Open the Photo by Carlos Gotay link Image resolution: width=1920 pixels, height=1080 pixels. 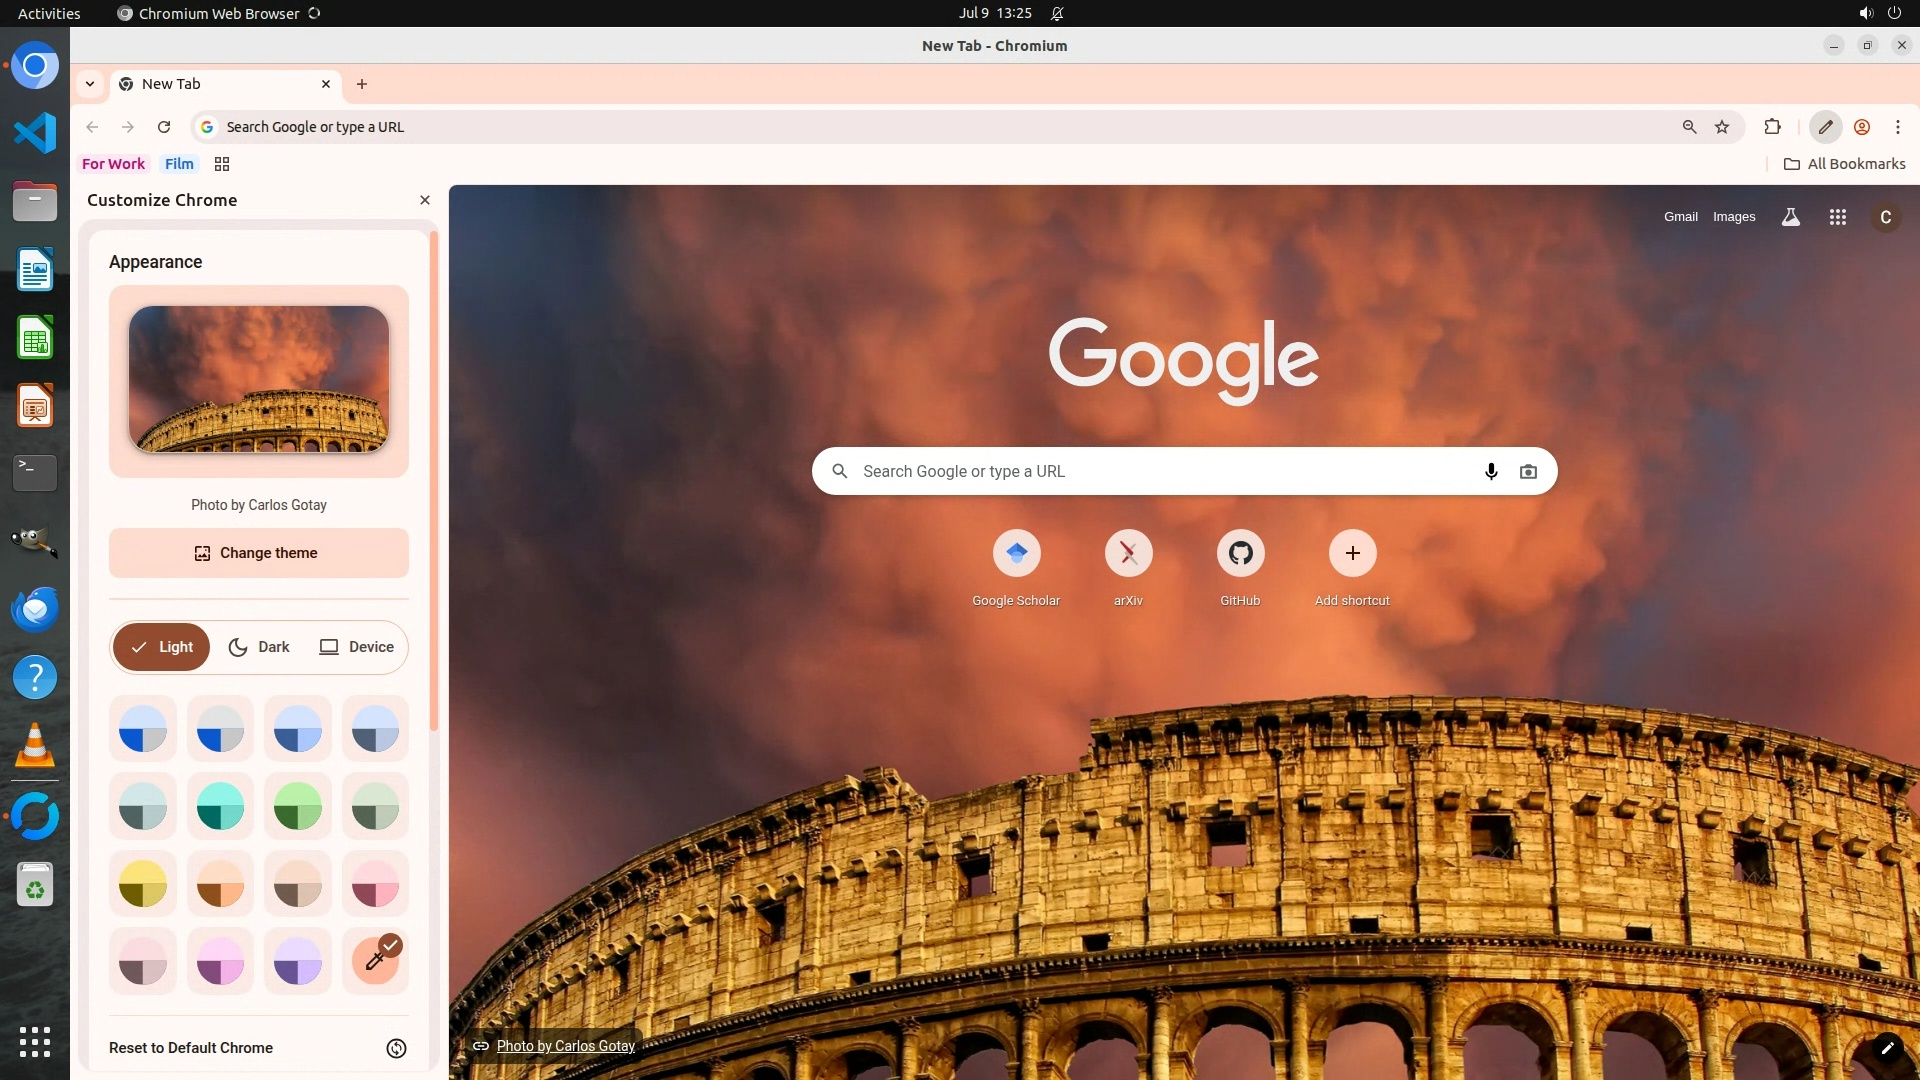click(x=565, y=1046)
